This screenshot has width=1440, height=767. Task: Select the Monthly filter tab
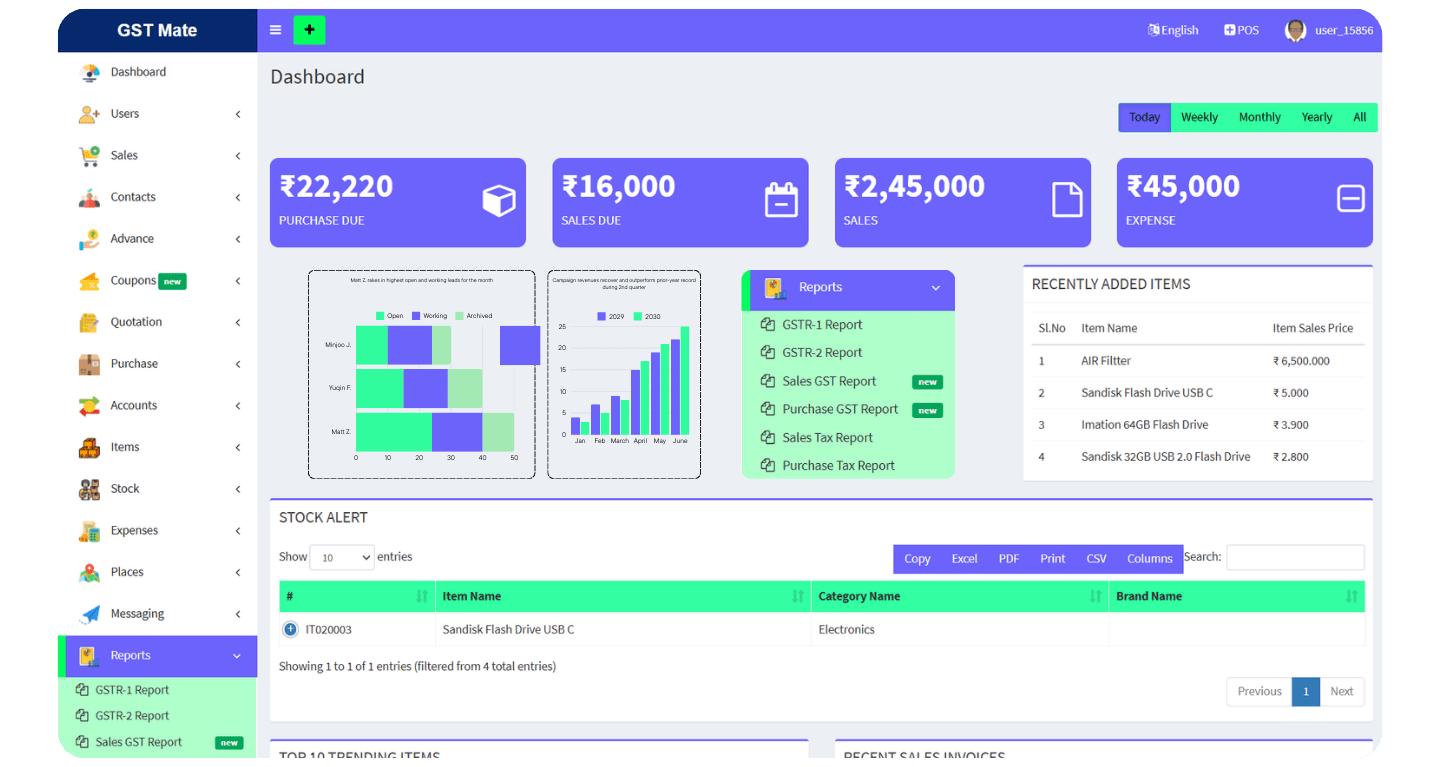click(x=1259, y=117)
